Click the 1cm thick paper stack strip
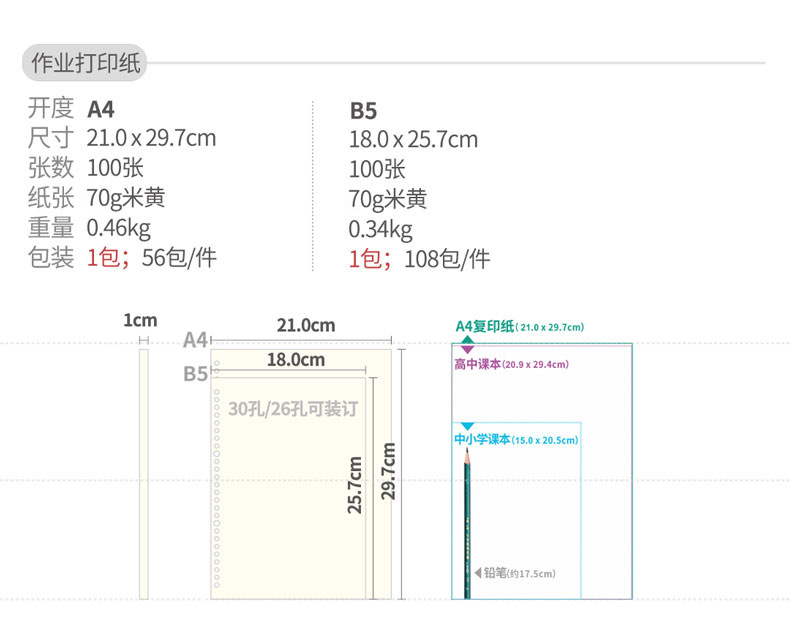This screenshot has width=790, height=624. click(x=143, y=474)
